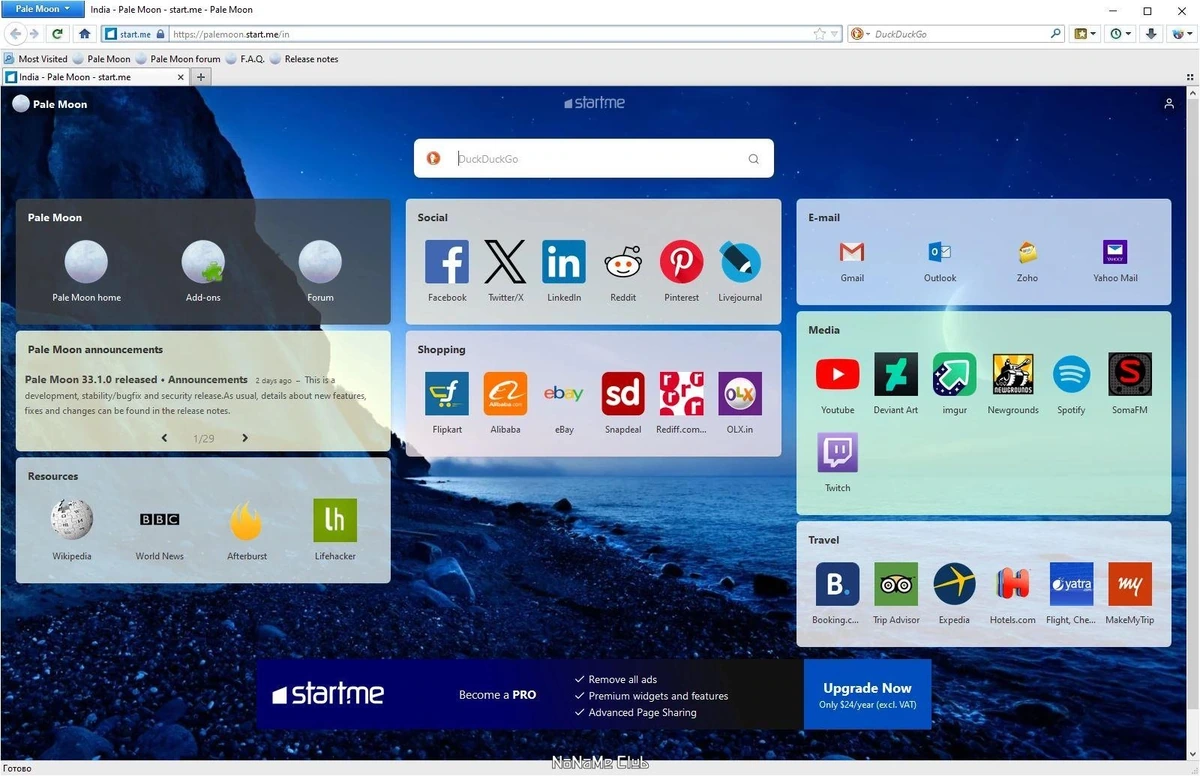The width and height of the screenshot is (1200, 776).
Task: Focus the DuckDuckGo page search field
Action: (x=594, y=158)
